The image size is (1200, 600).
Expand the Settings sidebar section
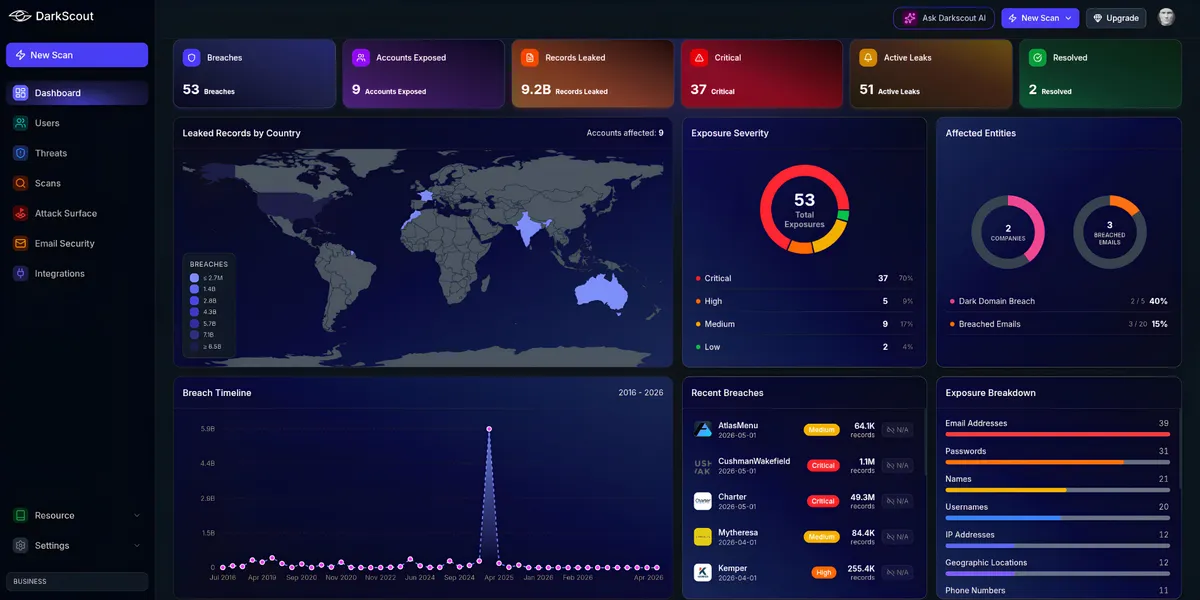(77, 545)
